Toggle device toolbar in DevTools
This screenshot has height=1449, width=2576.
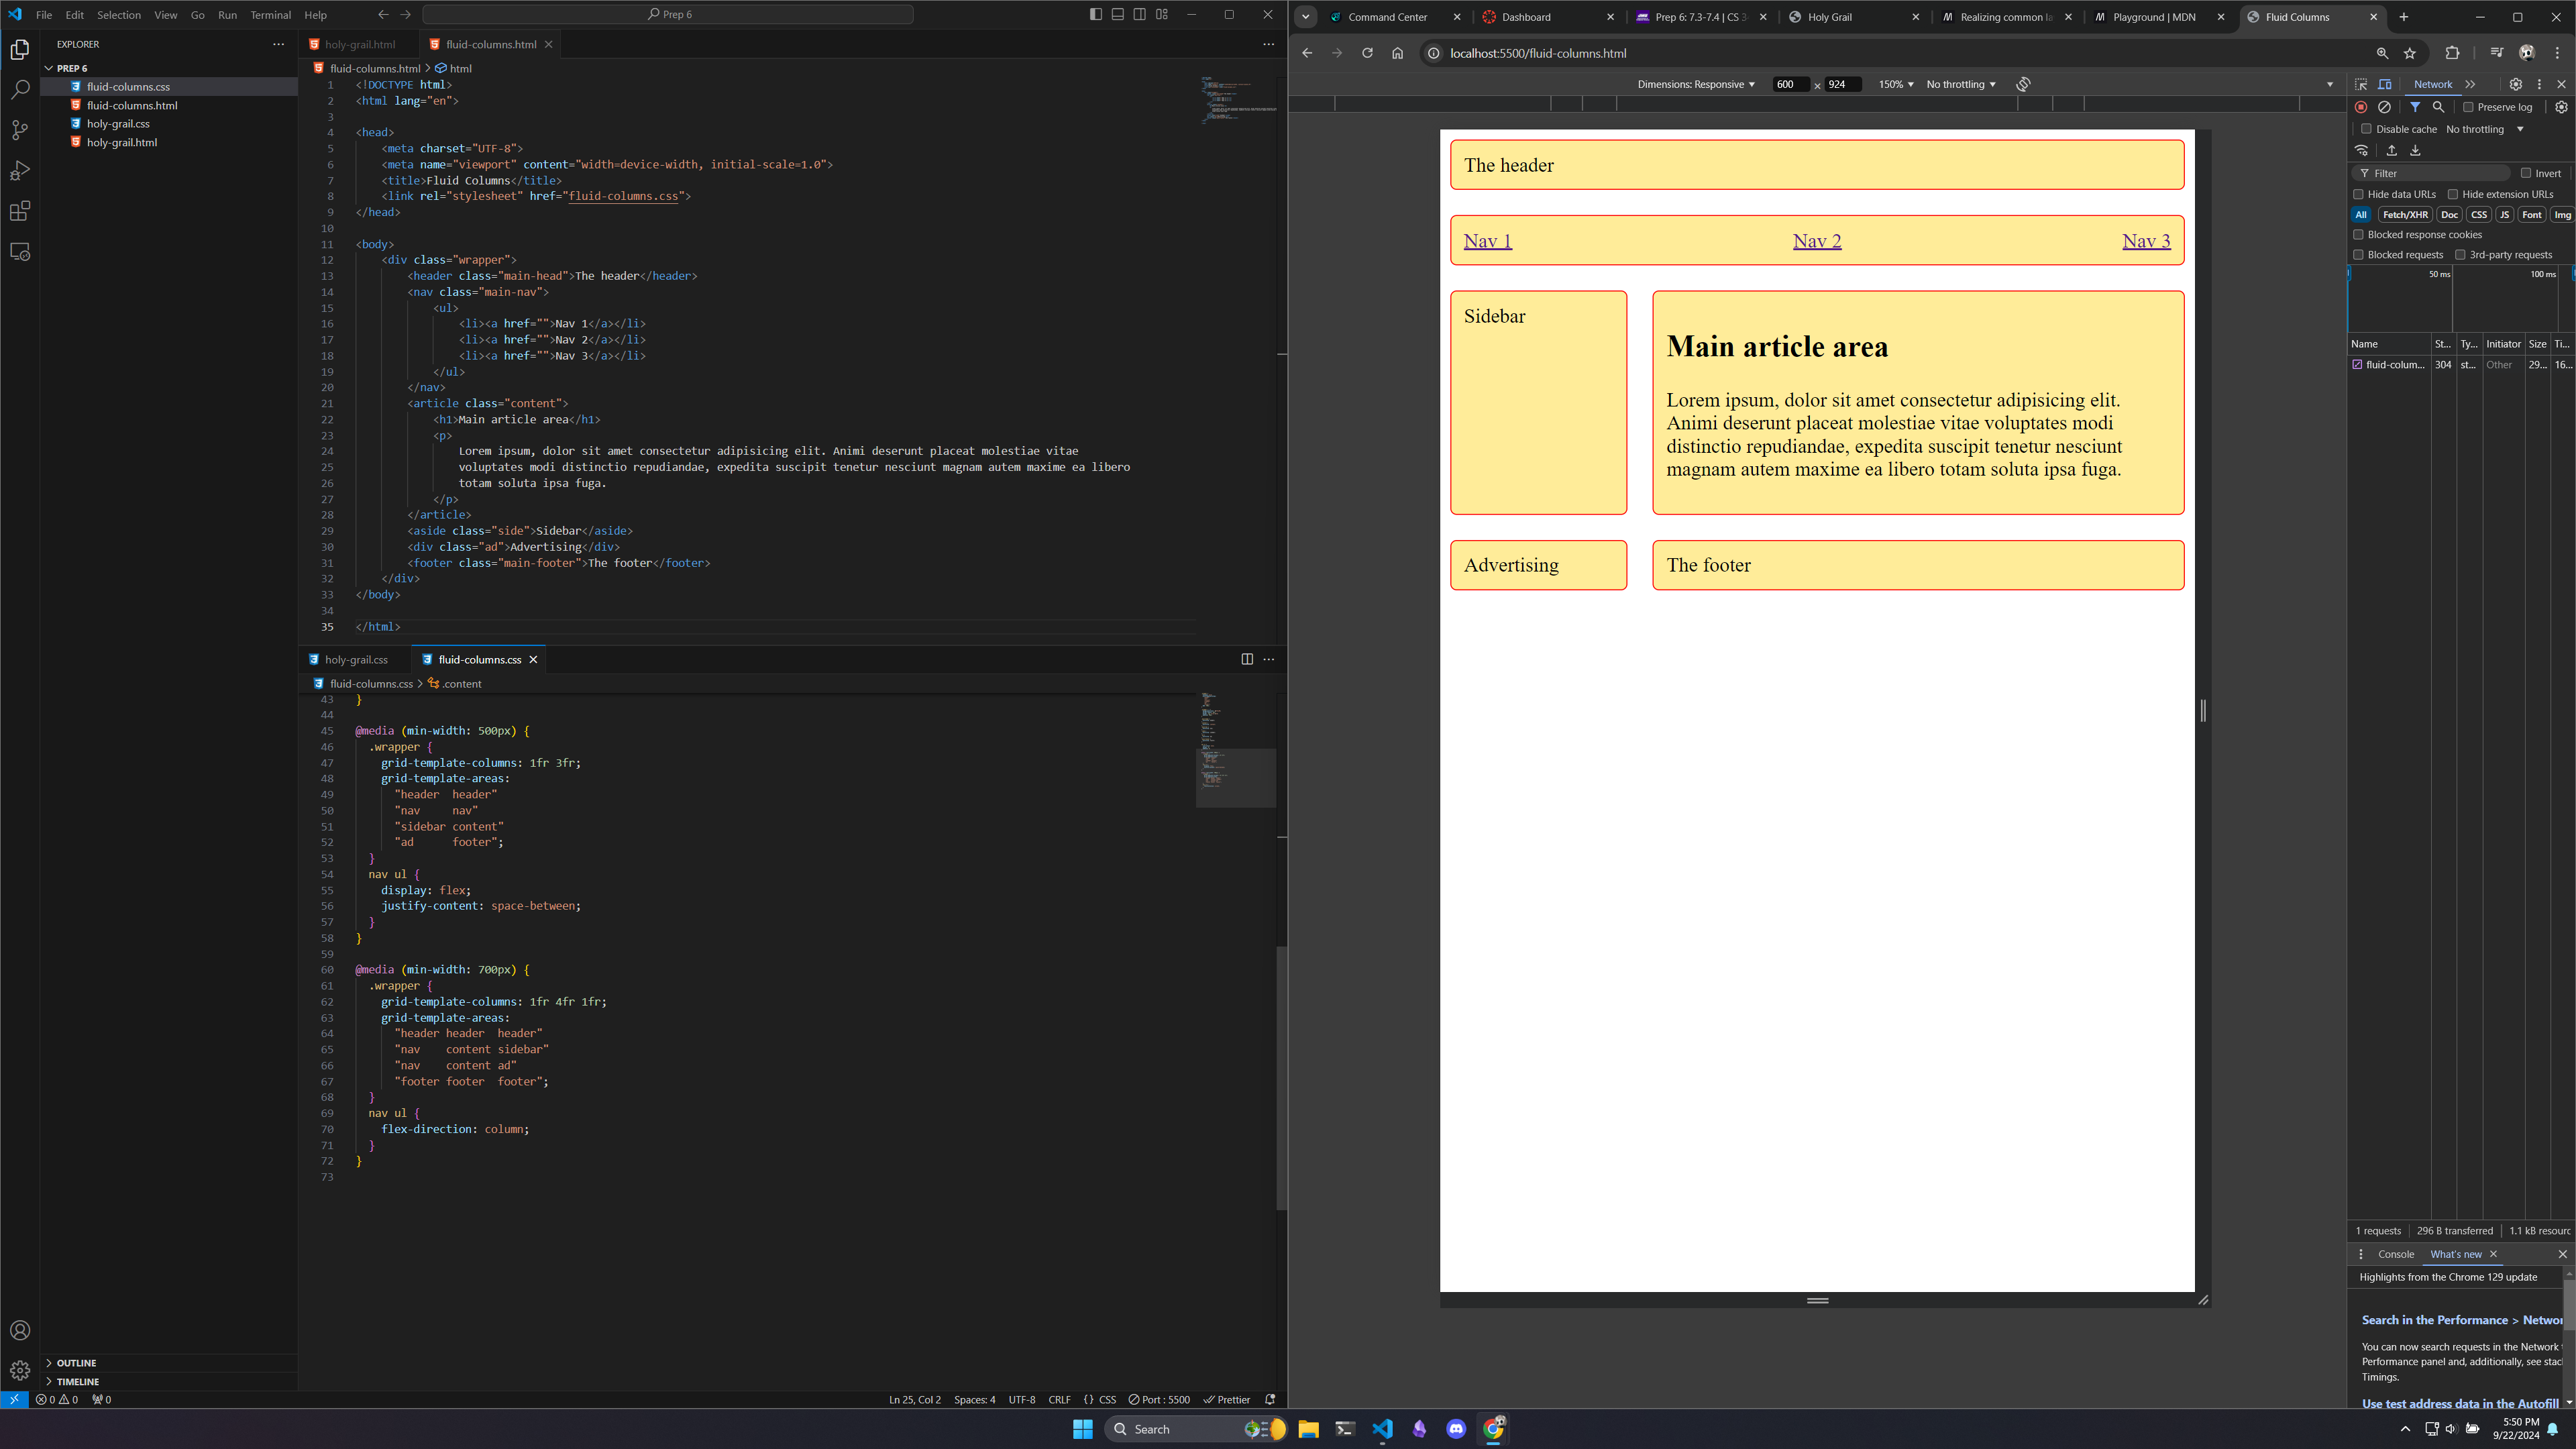(2384, 84)
